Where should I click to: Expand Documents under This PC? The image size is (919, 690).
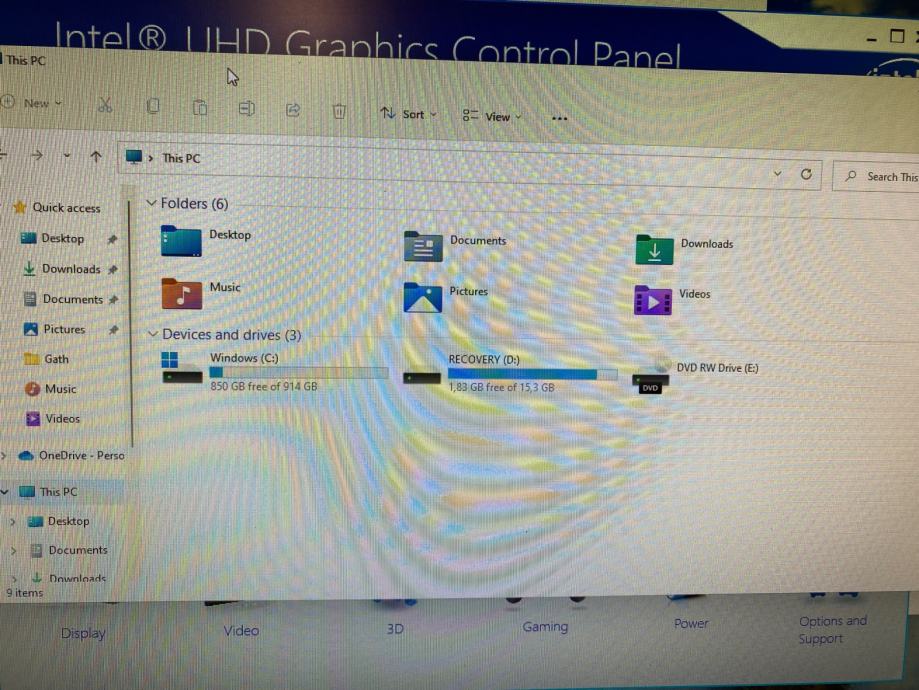(13, 550)
